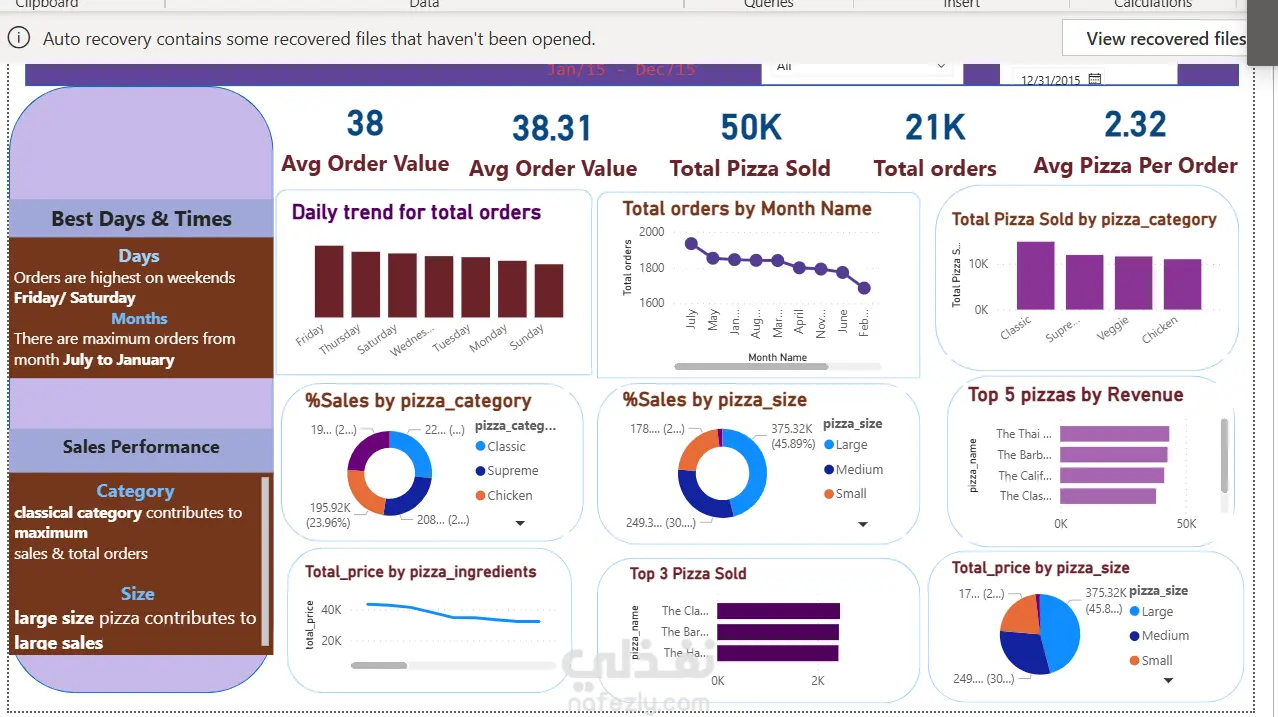The height and width of the screenshot is (717, 1278).
Task: Expand more legend items in Total_price by pizza_size
Action: (x=1169, y=681)
